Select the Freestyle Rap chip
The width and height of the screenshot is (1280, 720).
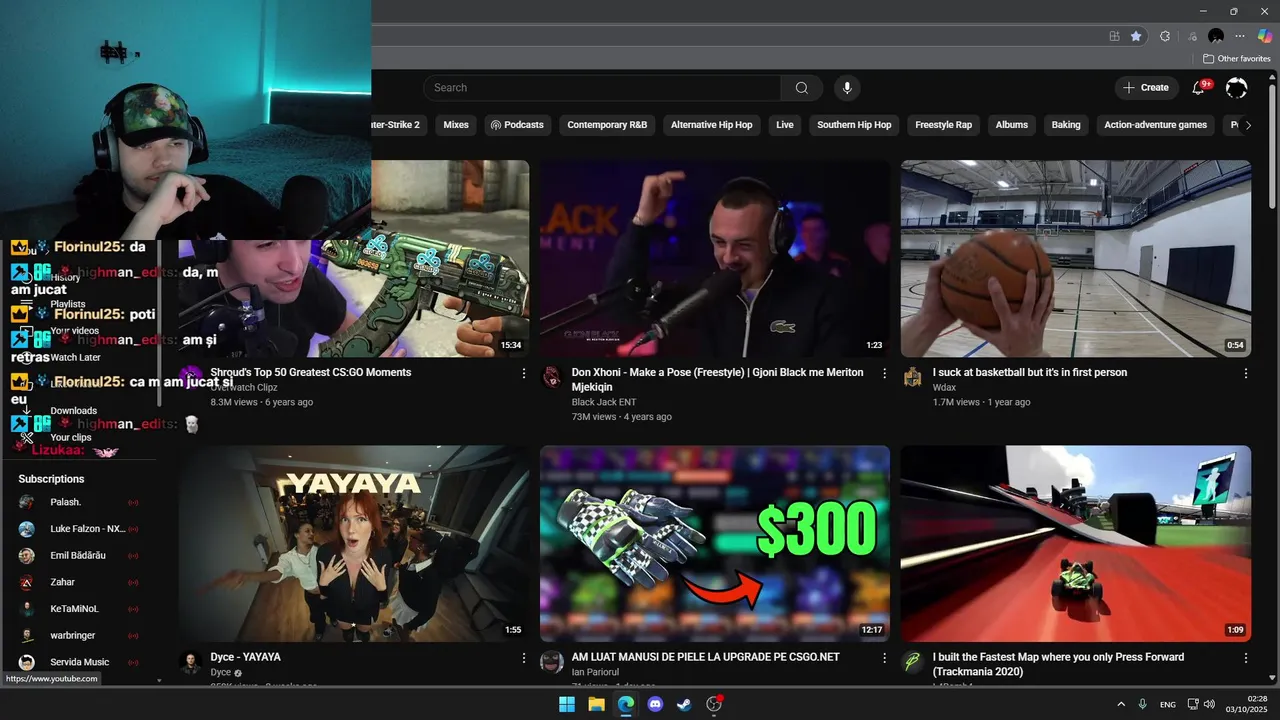(943, 125)
